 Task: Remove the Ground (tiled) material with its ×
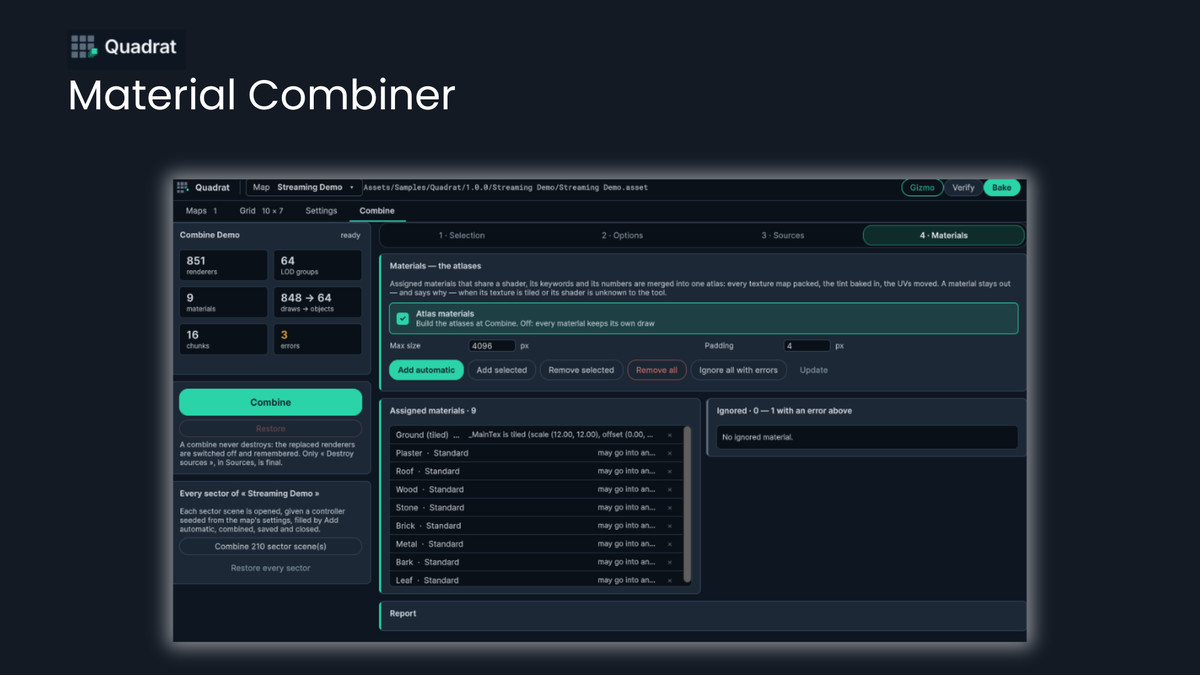pos(670,435)
